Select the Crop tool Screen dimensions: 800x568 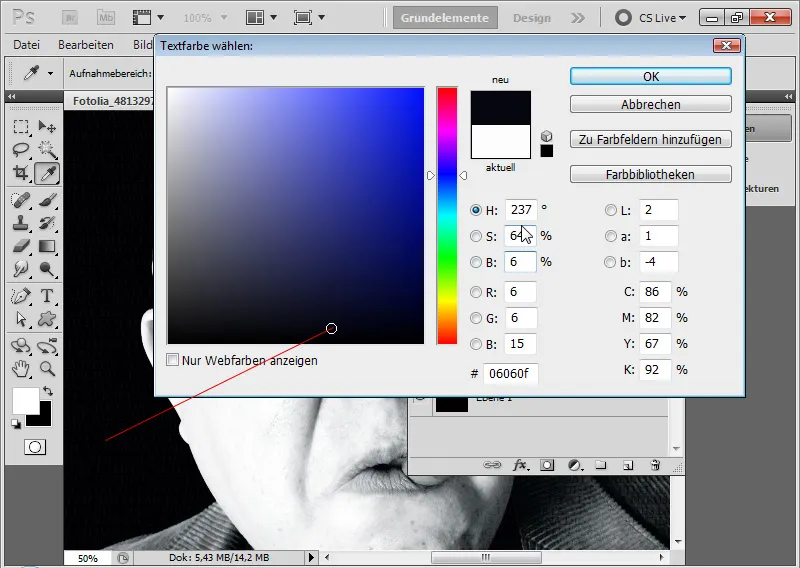(21, 173)
